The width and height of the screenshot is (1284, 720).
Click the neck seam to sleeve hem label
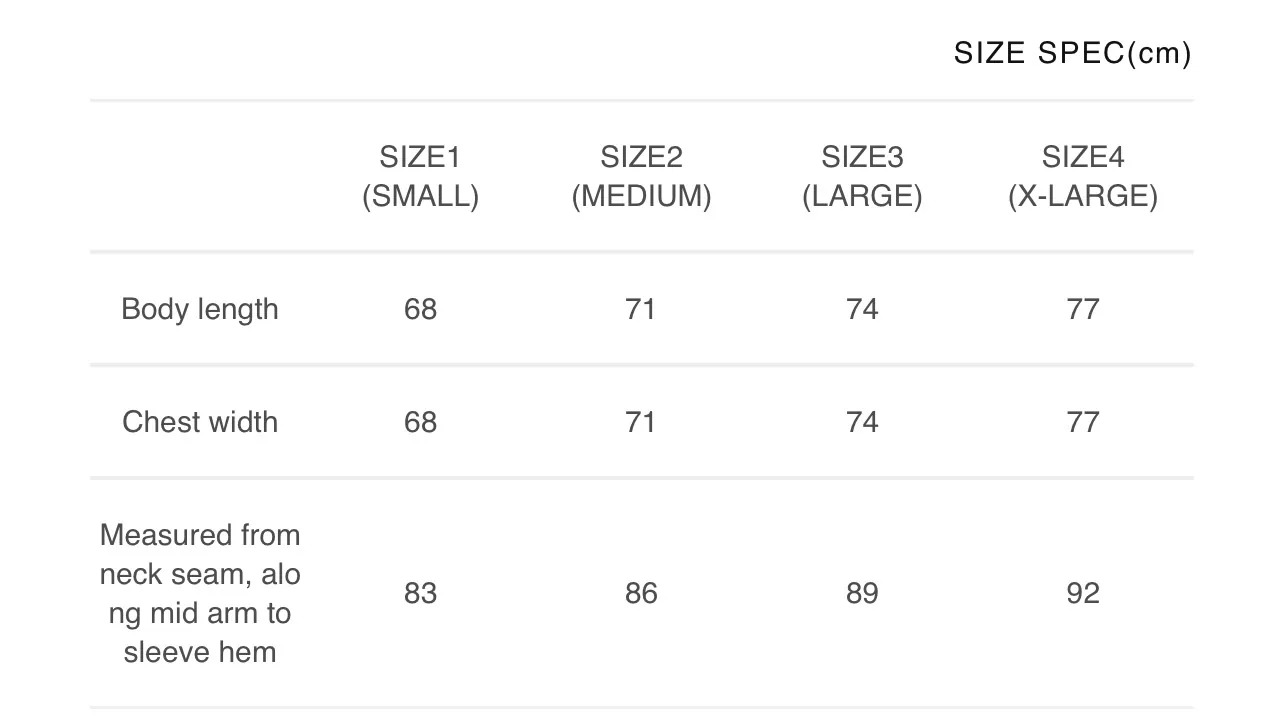coord(200,593)
